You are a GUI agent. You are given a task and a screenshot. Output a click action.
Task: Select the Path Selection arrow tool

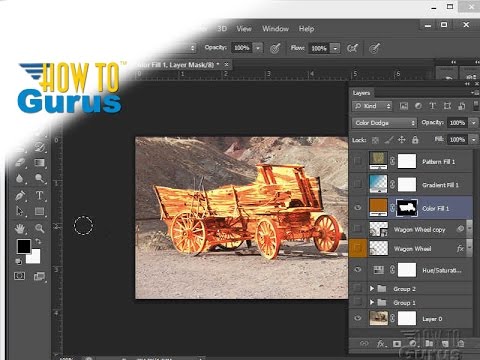coord(20,211)
